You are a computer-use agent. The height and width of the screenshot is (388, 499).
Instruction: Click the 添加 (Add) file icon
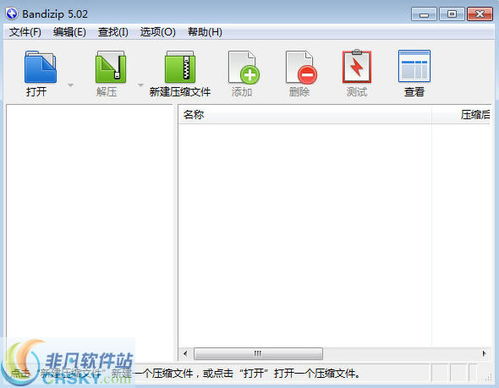pyautogui.click(x=243, y=67)
